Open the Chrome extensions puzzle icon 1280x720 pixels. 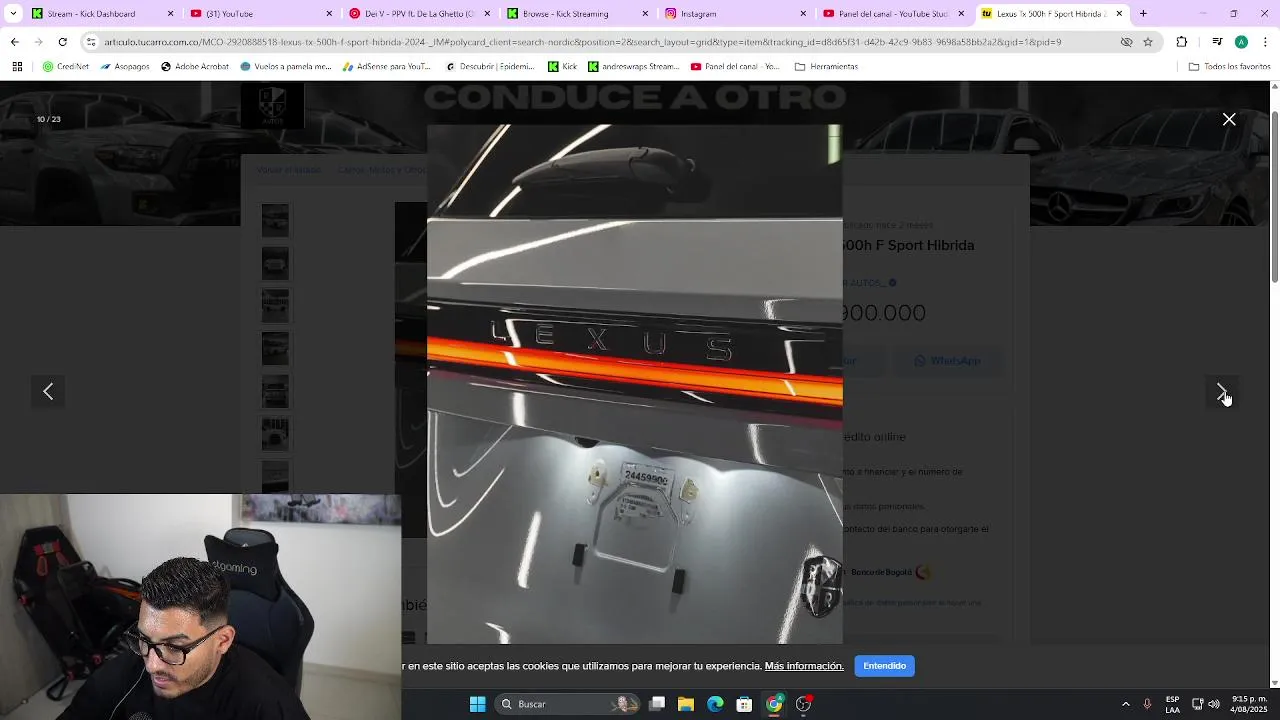click(x=1182, y=42)
